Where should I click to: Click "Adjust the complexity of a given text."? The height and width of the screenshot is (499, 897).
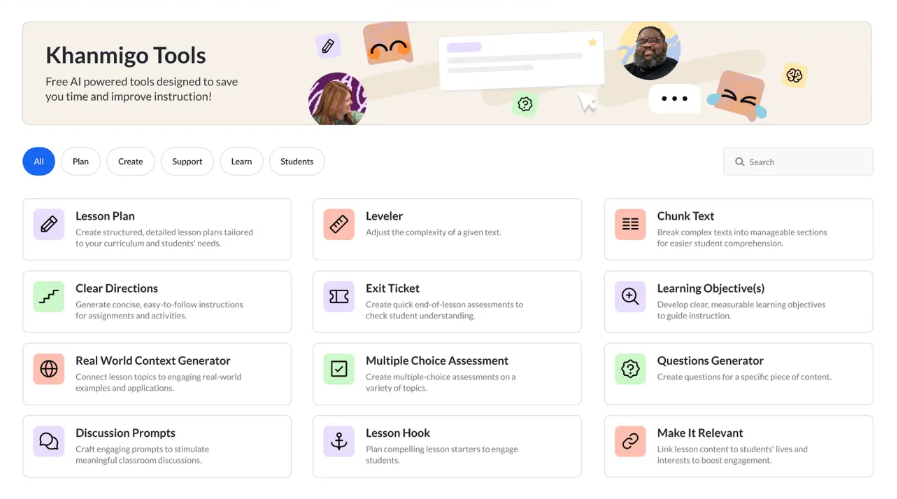coord(434,232)
